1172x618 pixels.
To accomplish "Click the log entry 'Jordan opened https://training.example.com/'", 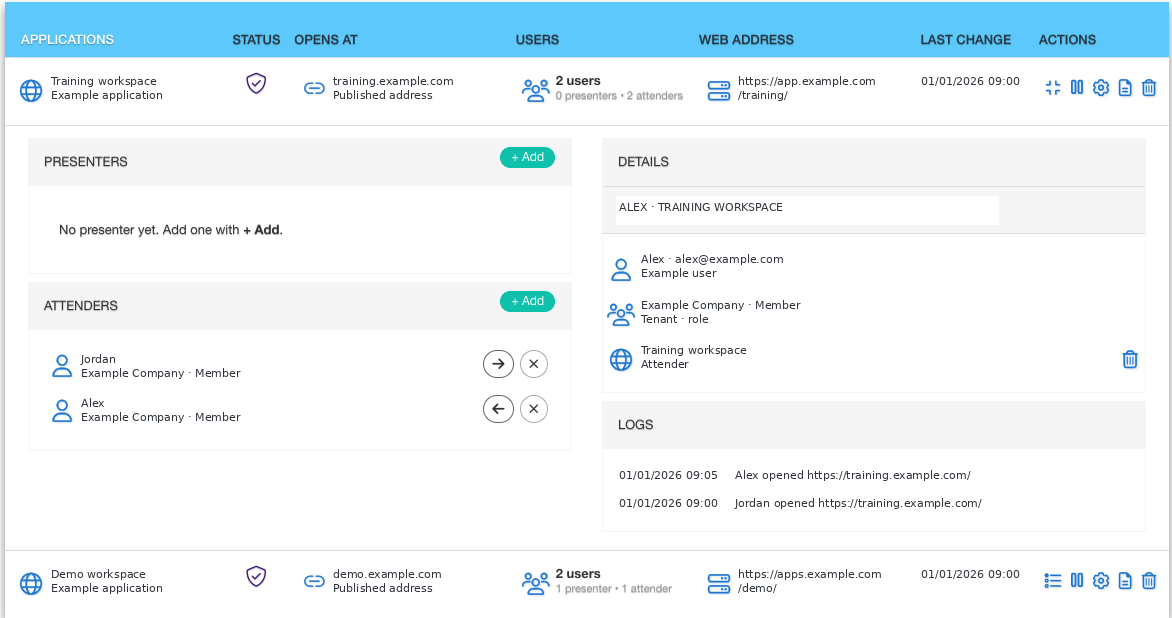I will click(858, 504).
